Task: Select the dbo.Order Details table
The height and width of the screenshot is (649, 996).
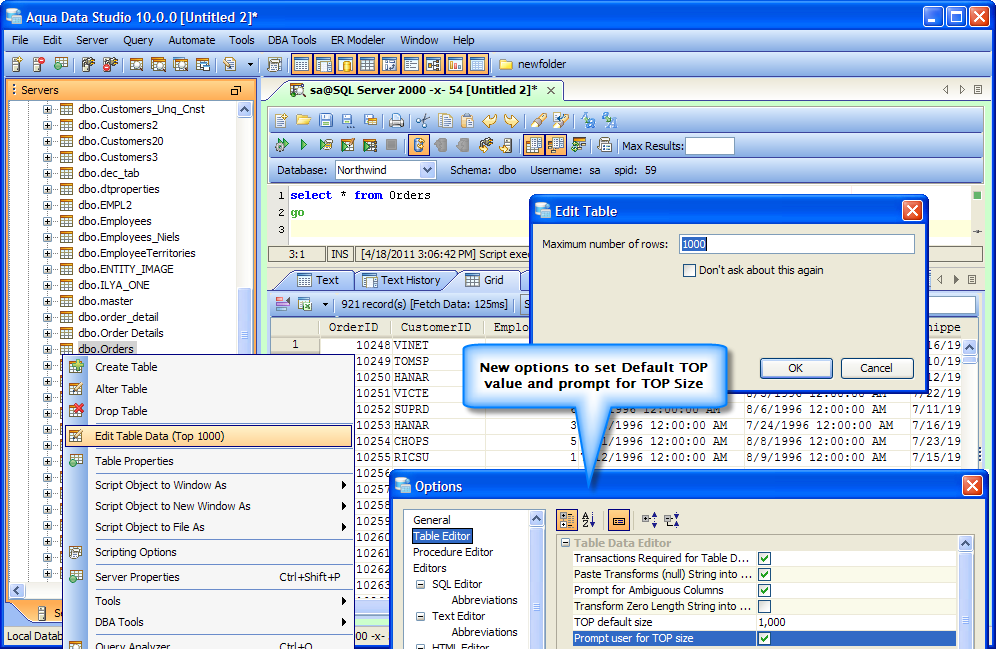Action: pyautogui.click(x=121, y=333)
